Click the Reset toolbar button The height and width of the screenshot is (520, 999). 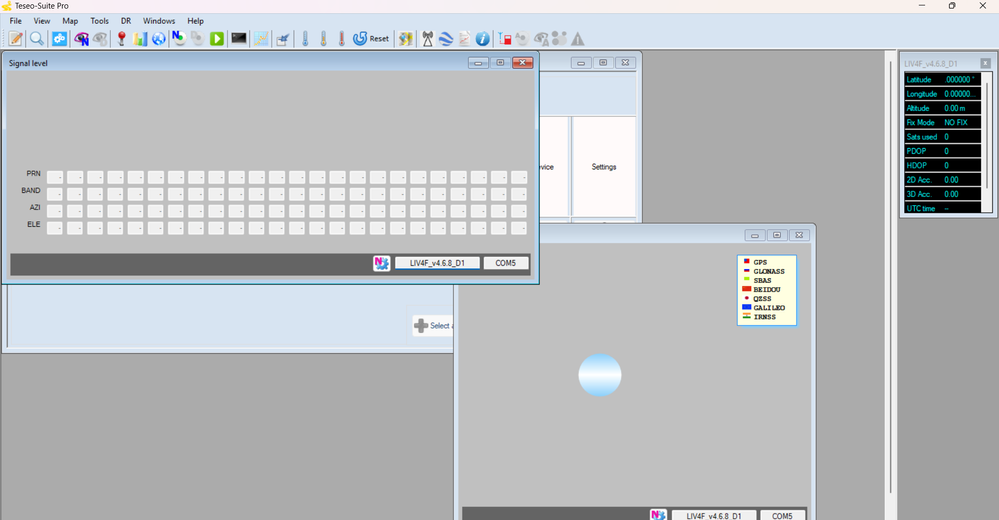(x=371, y=39)
